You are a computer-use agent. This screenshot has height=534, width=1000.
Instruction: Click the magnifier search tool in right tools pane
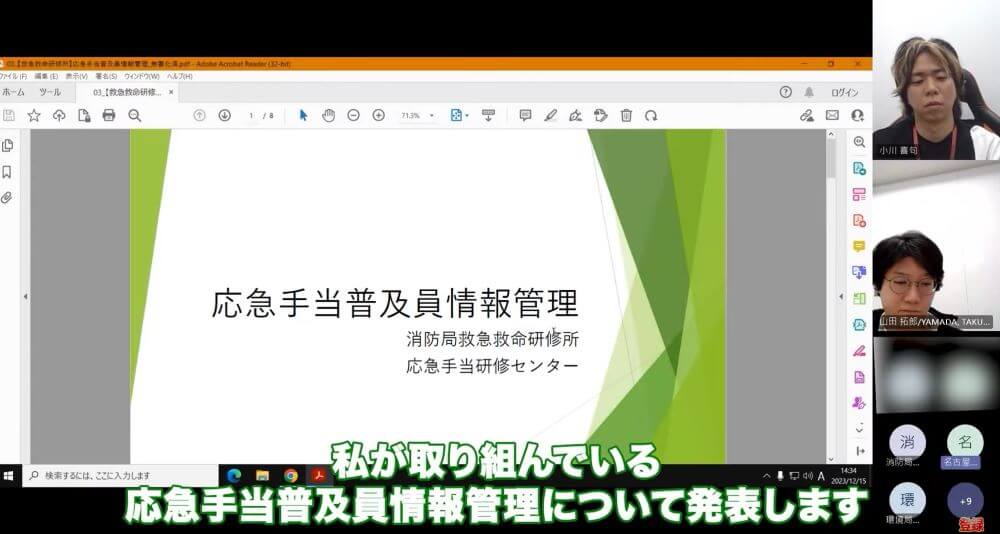pyautogui.click(x=859, y=142)
